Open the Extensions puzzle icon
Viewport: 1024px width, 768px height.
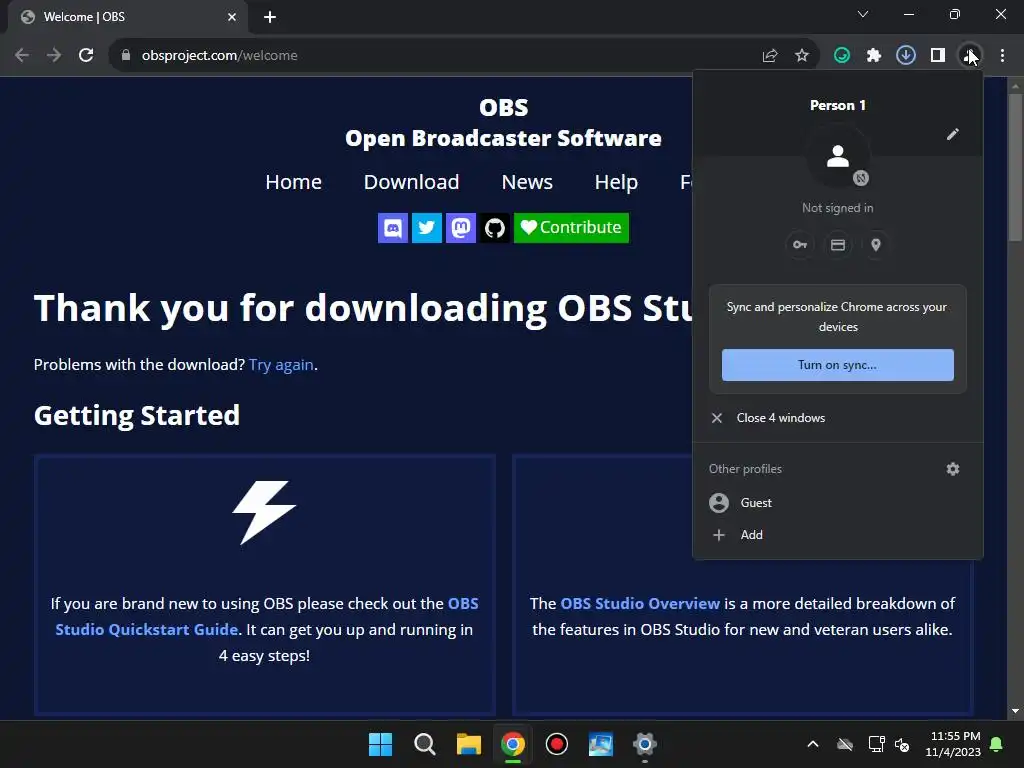[x=874, y=56]
